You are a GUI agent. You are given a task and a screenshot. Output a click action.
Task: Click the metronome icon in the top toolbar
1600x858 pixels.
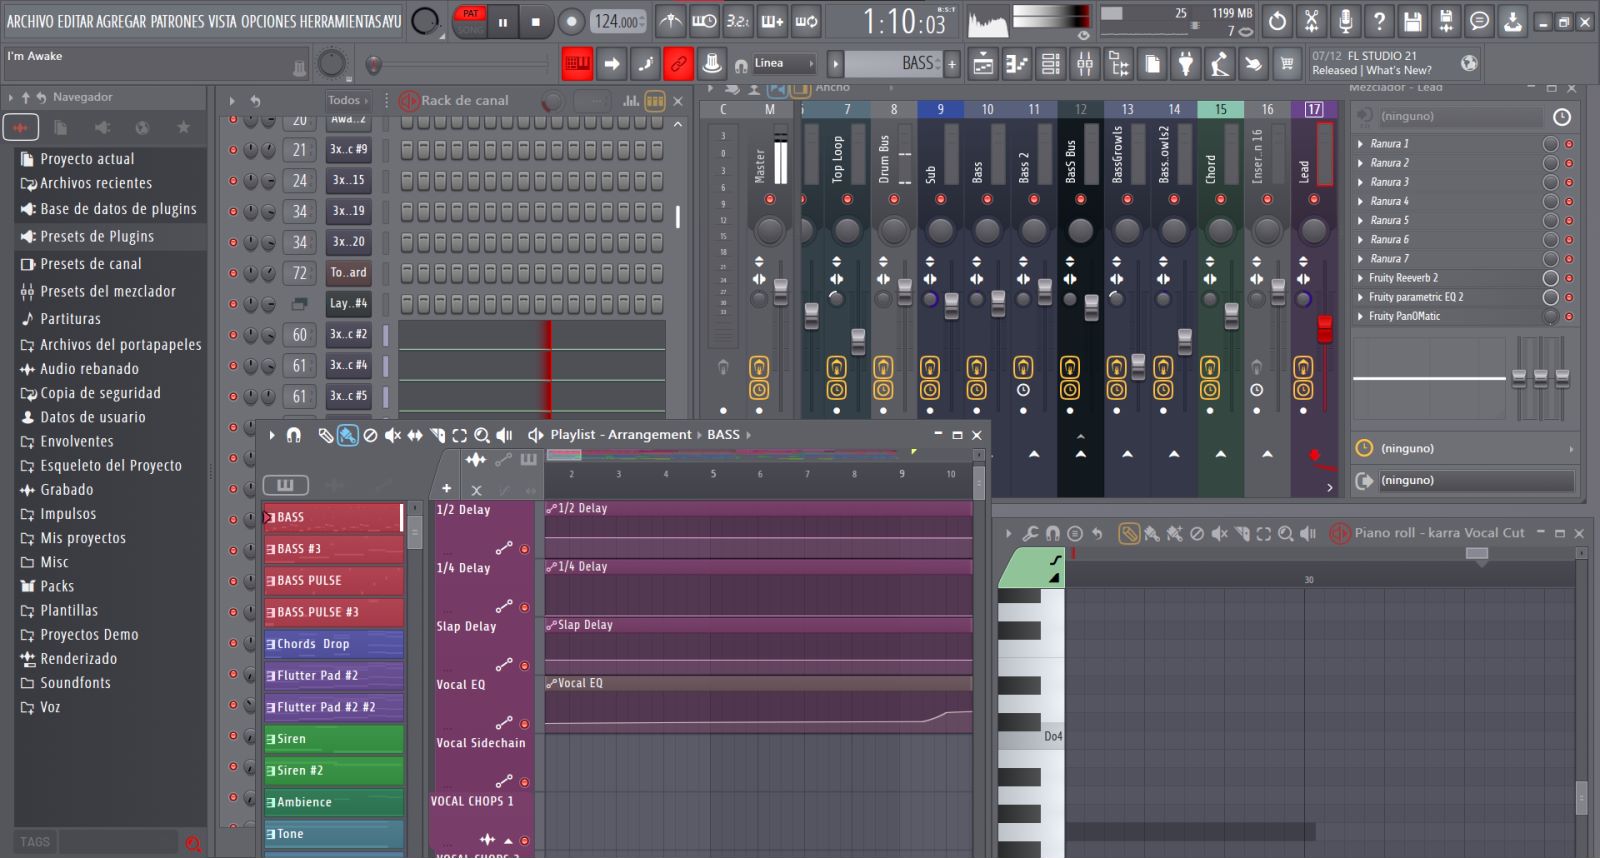(x=670, y=21)
